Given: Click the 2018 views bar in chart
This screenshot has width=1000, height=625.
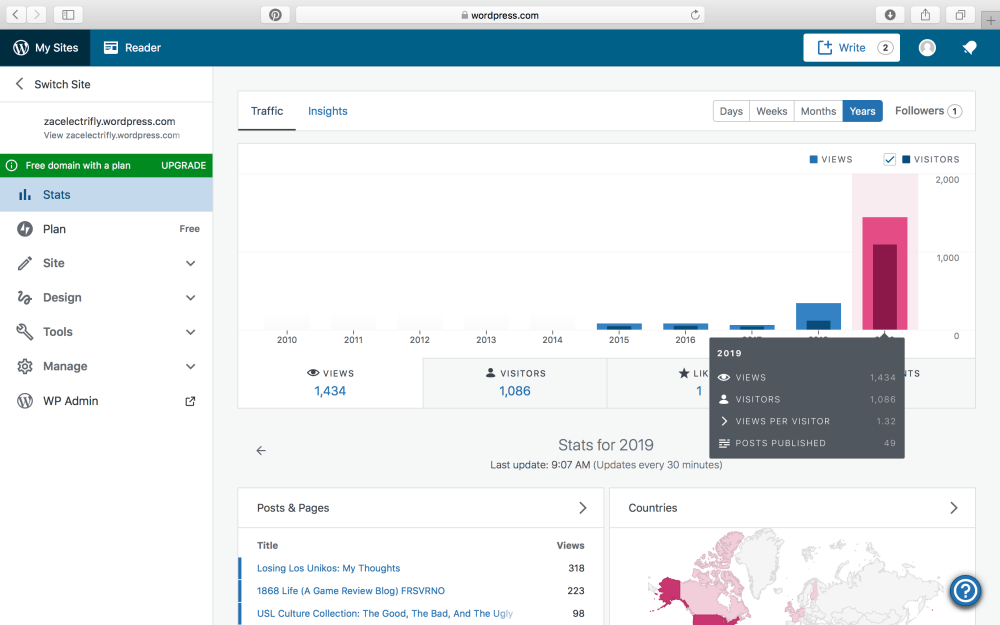Looking at the screenshot, I should pos(818,315).
